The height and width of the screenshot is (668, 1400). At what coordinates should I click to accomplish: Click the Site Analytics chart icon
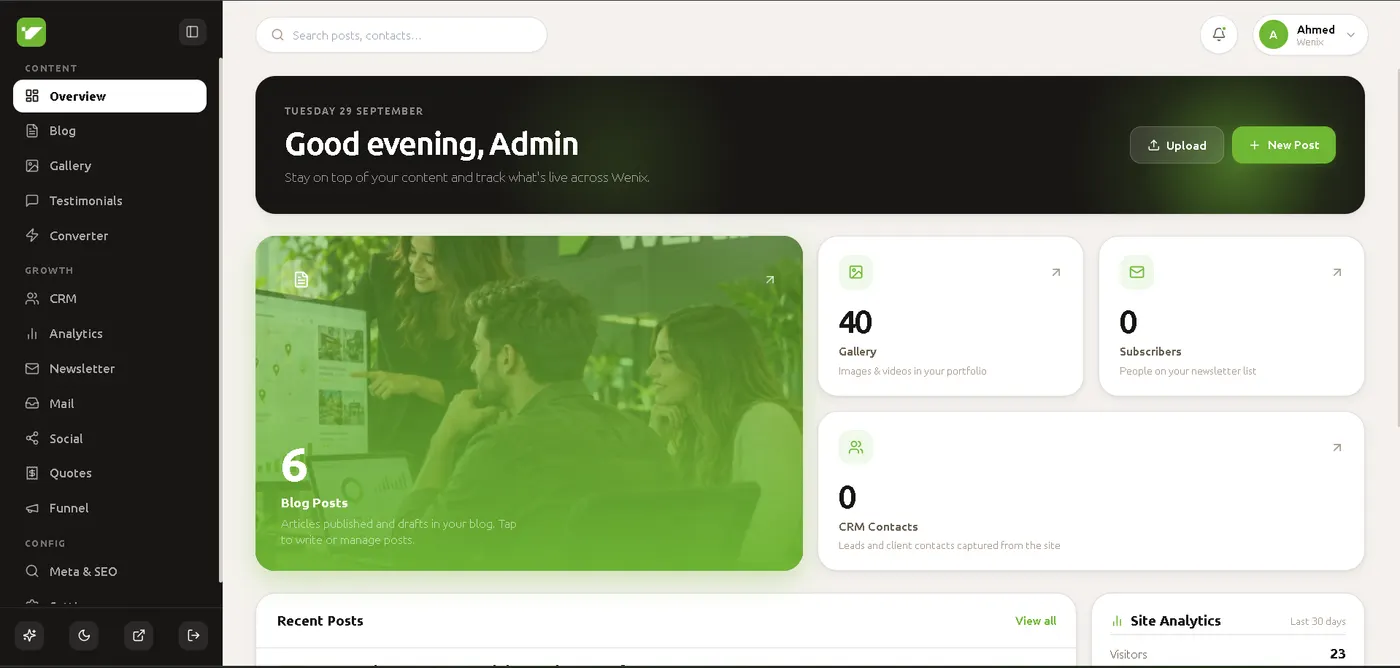pos(1117,621)
